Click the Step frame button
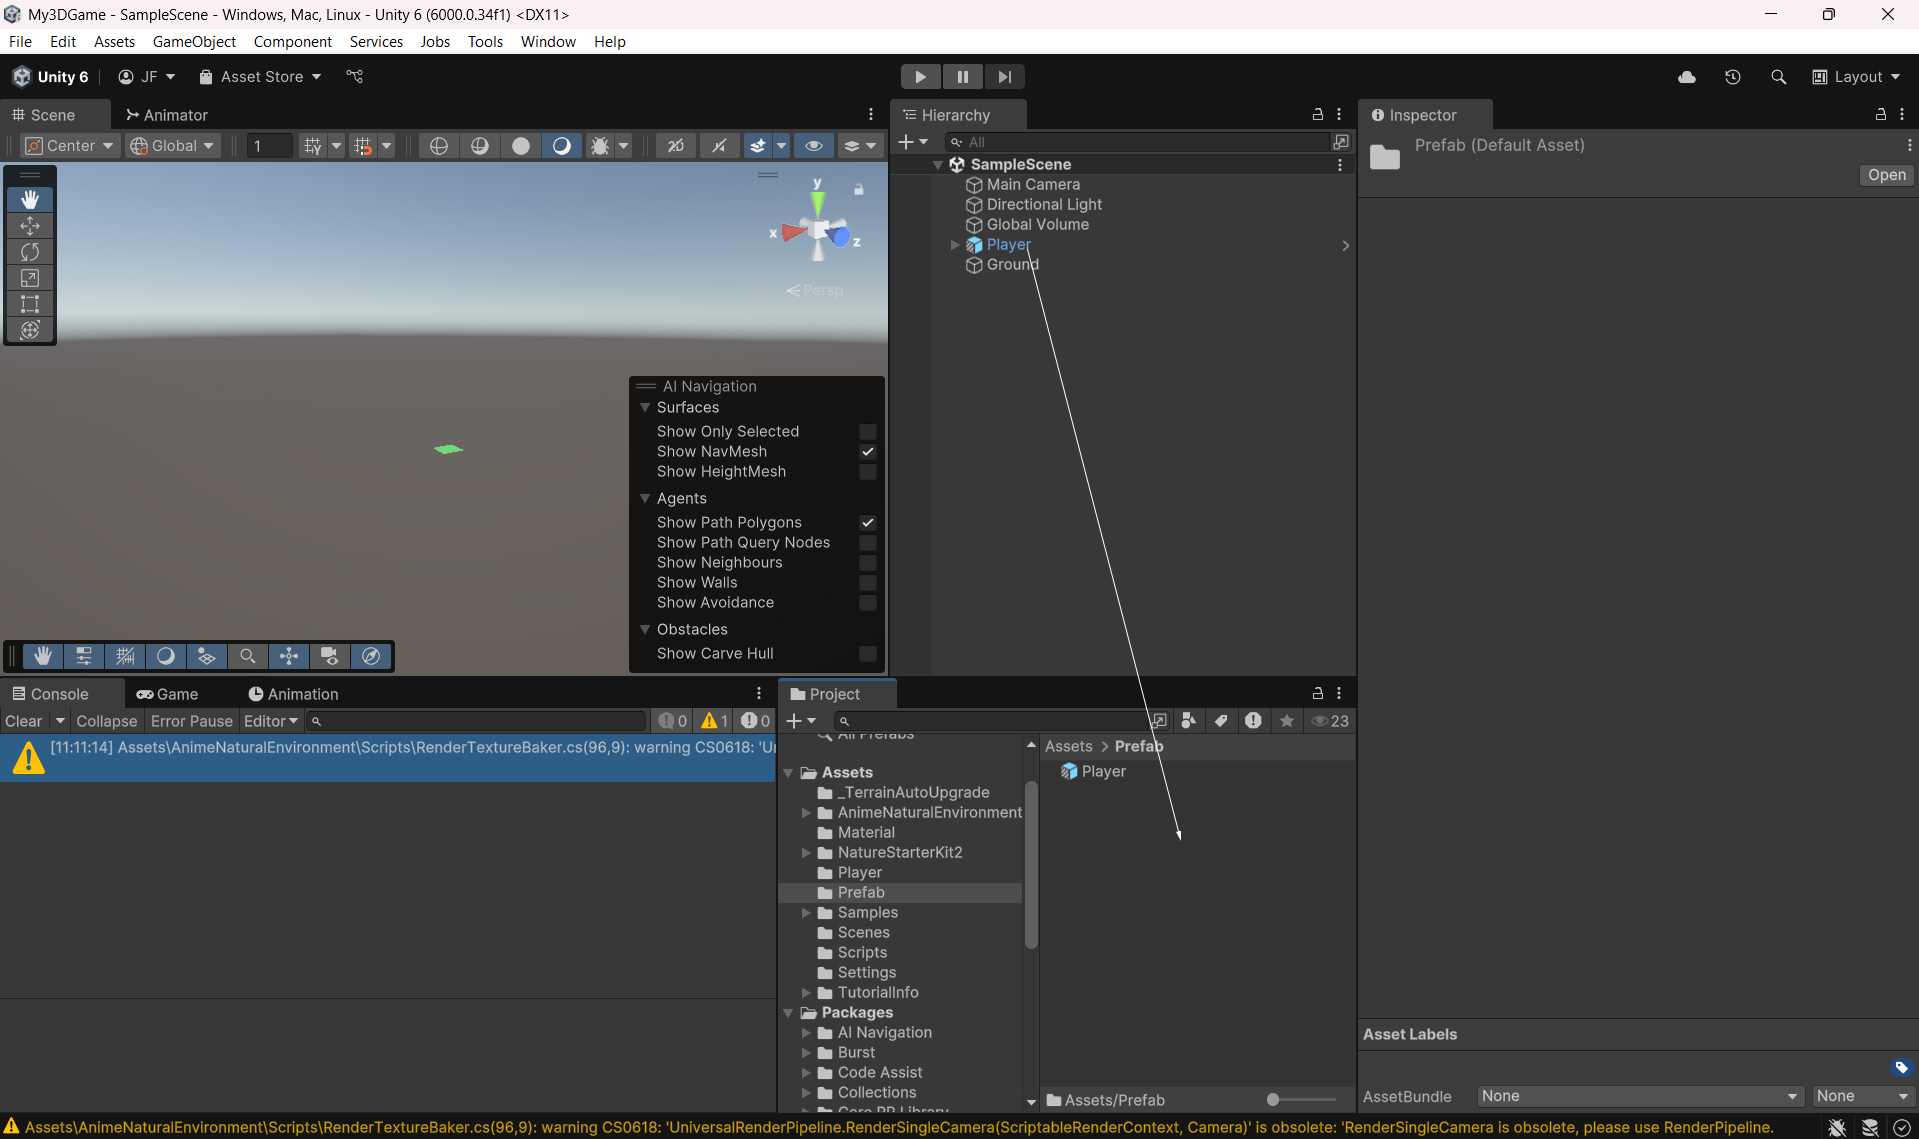Image resolution: width=1919 pixels, height=1139 pixels. (1004, 76)
